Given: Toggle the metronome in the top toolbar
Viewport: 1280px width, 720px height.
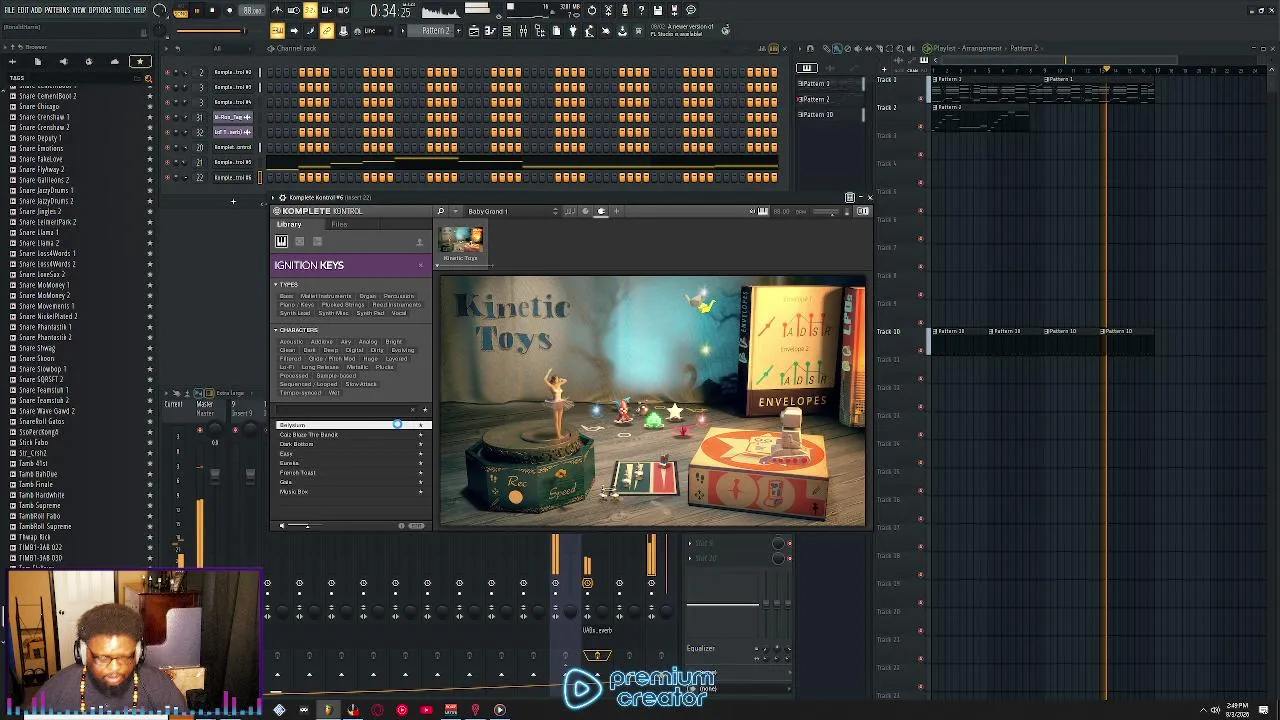Looking at the screenshot, I should [x=277, y=11].
